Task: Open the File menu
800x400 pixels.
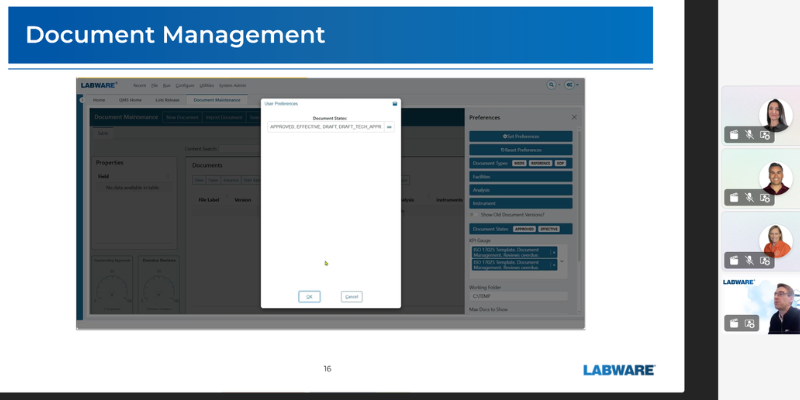Action: [154, 85]
